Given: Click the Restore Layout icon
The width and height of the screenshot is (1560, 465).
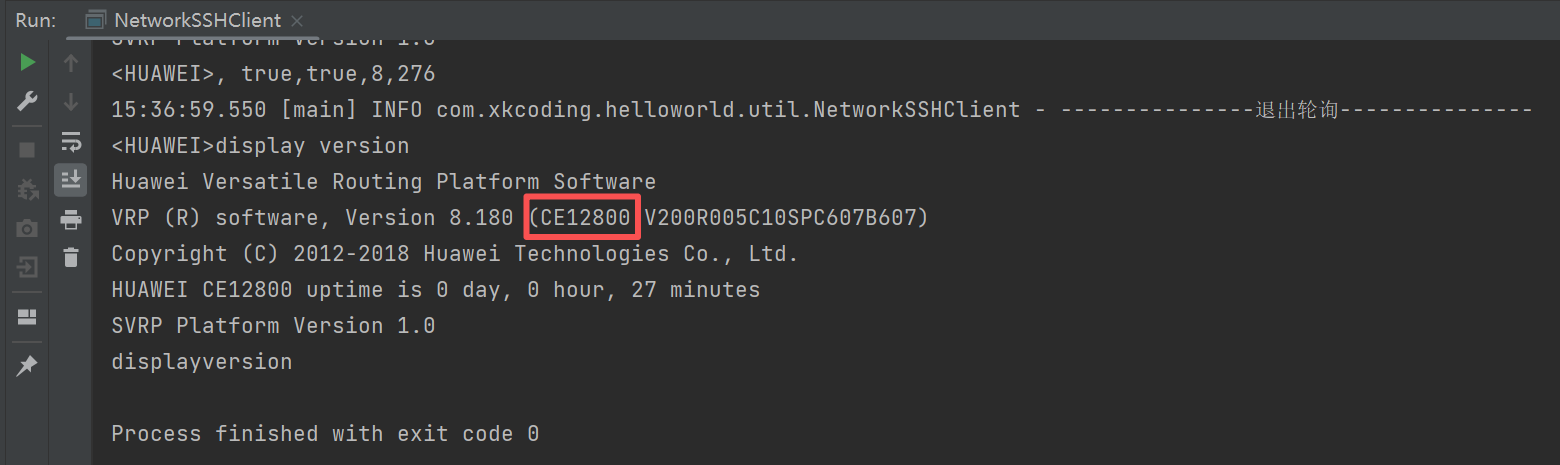Looking at the screenshot, I should tap(28, 317).
